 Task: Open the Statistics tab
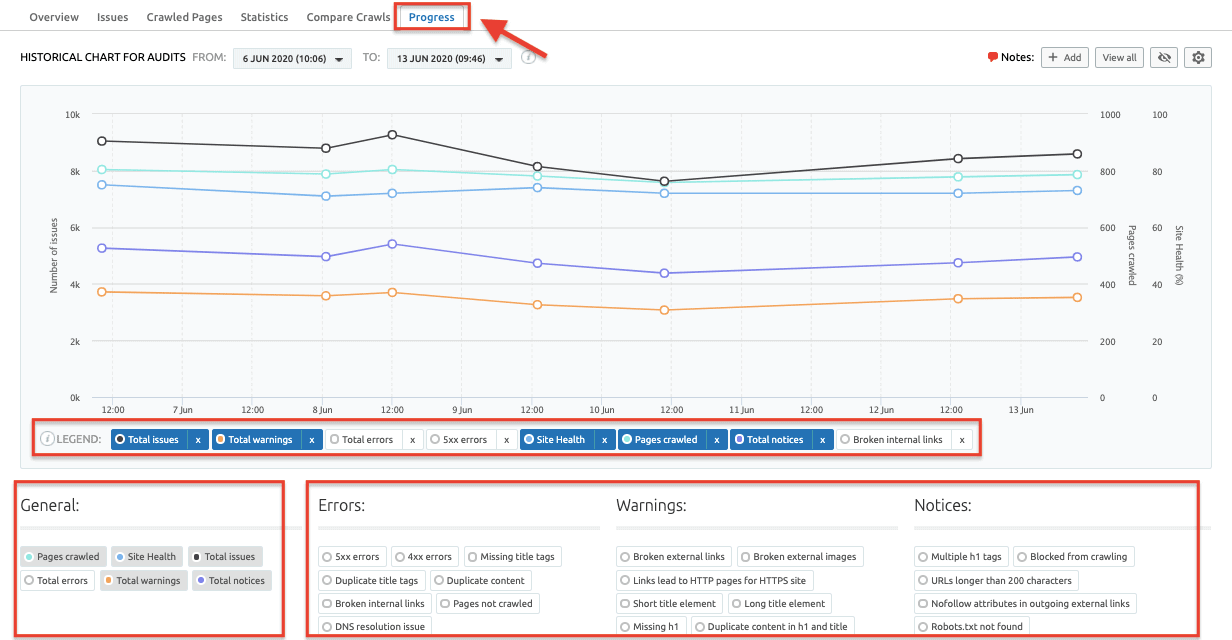[264, 17]
